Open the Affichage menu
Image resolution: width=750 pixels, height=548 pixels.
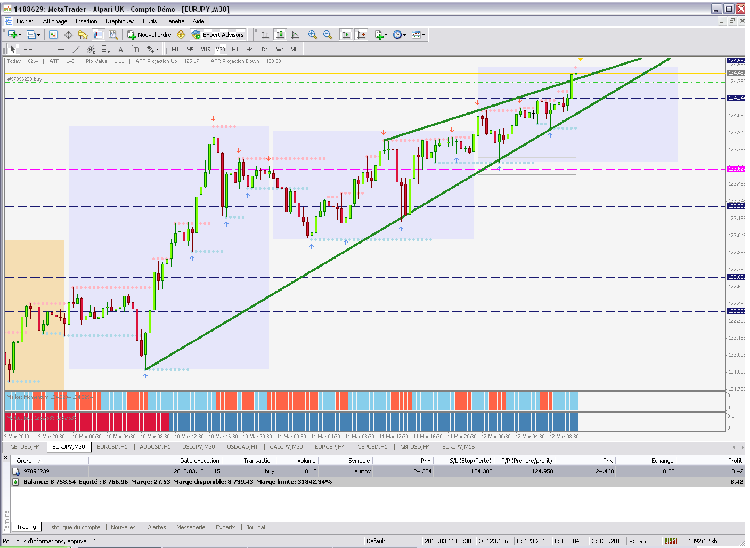click(x=55, y=21)
